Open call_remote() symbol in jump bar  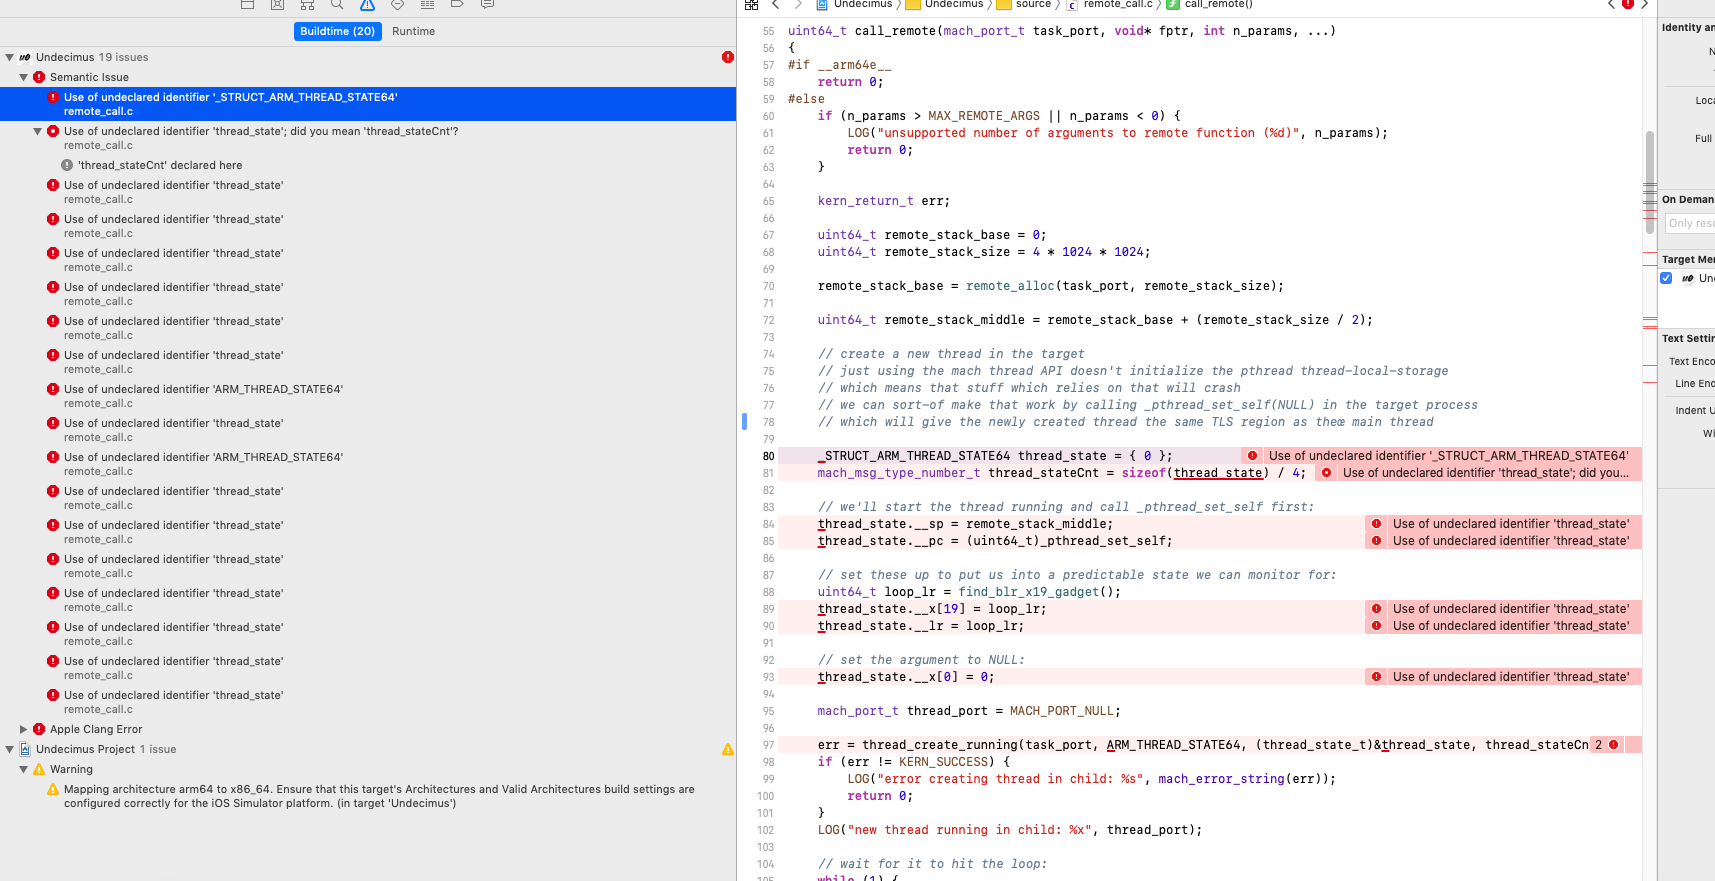(x=1210, y=4)
